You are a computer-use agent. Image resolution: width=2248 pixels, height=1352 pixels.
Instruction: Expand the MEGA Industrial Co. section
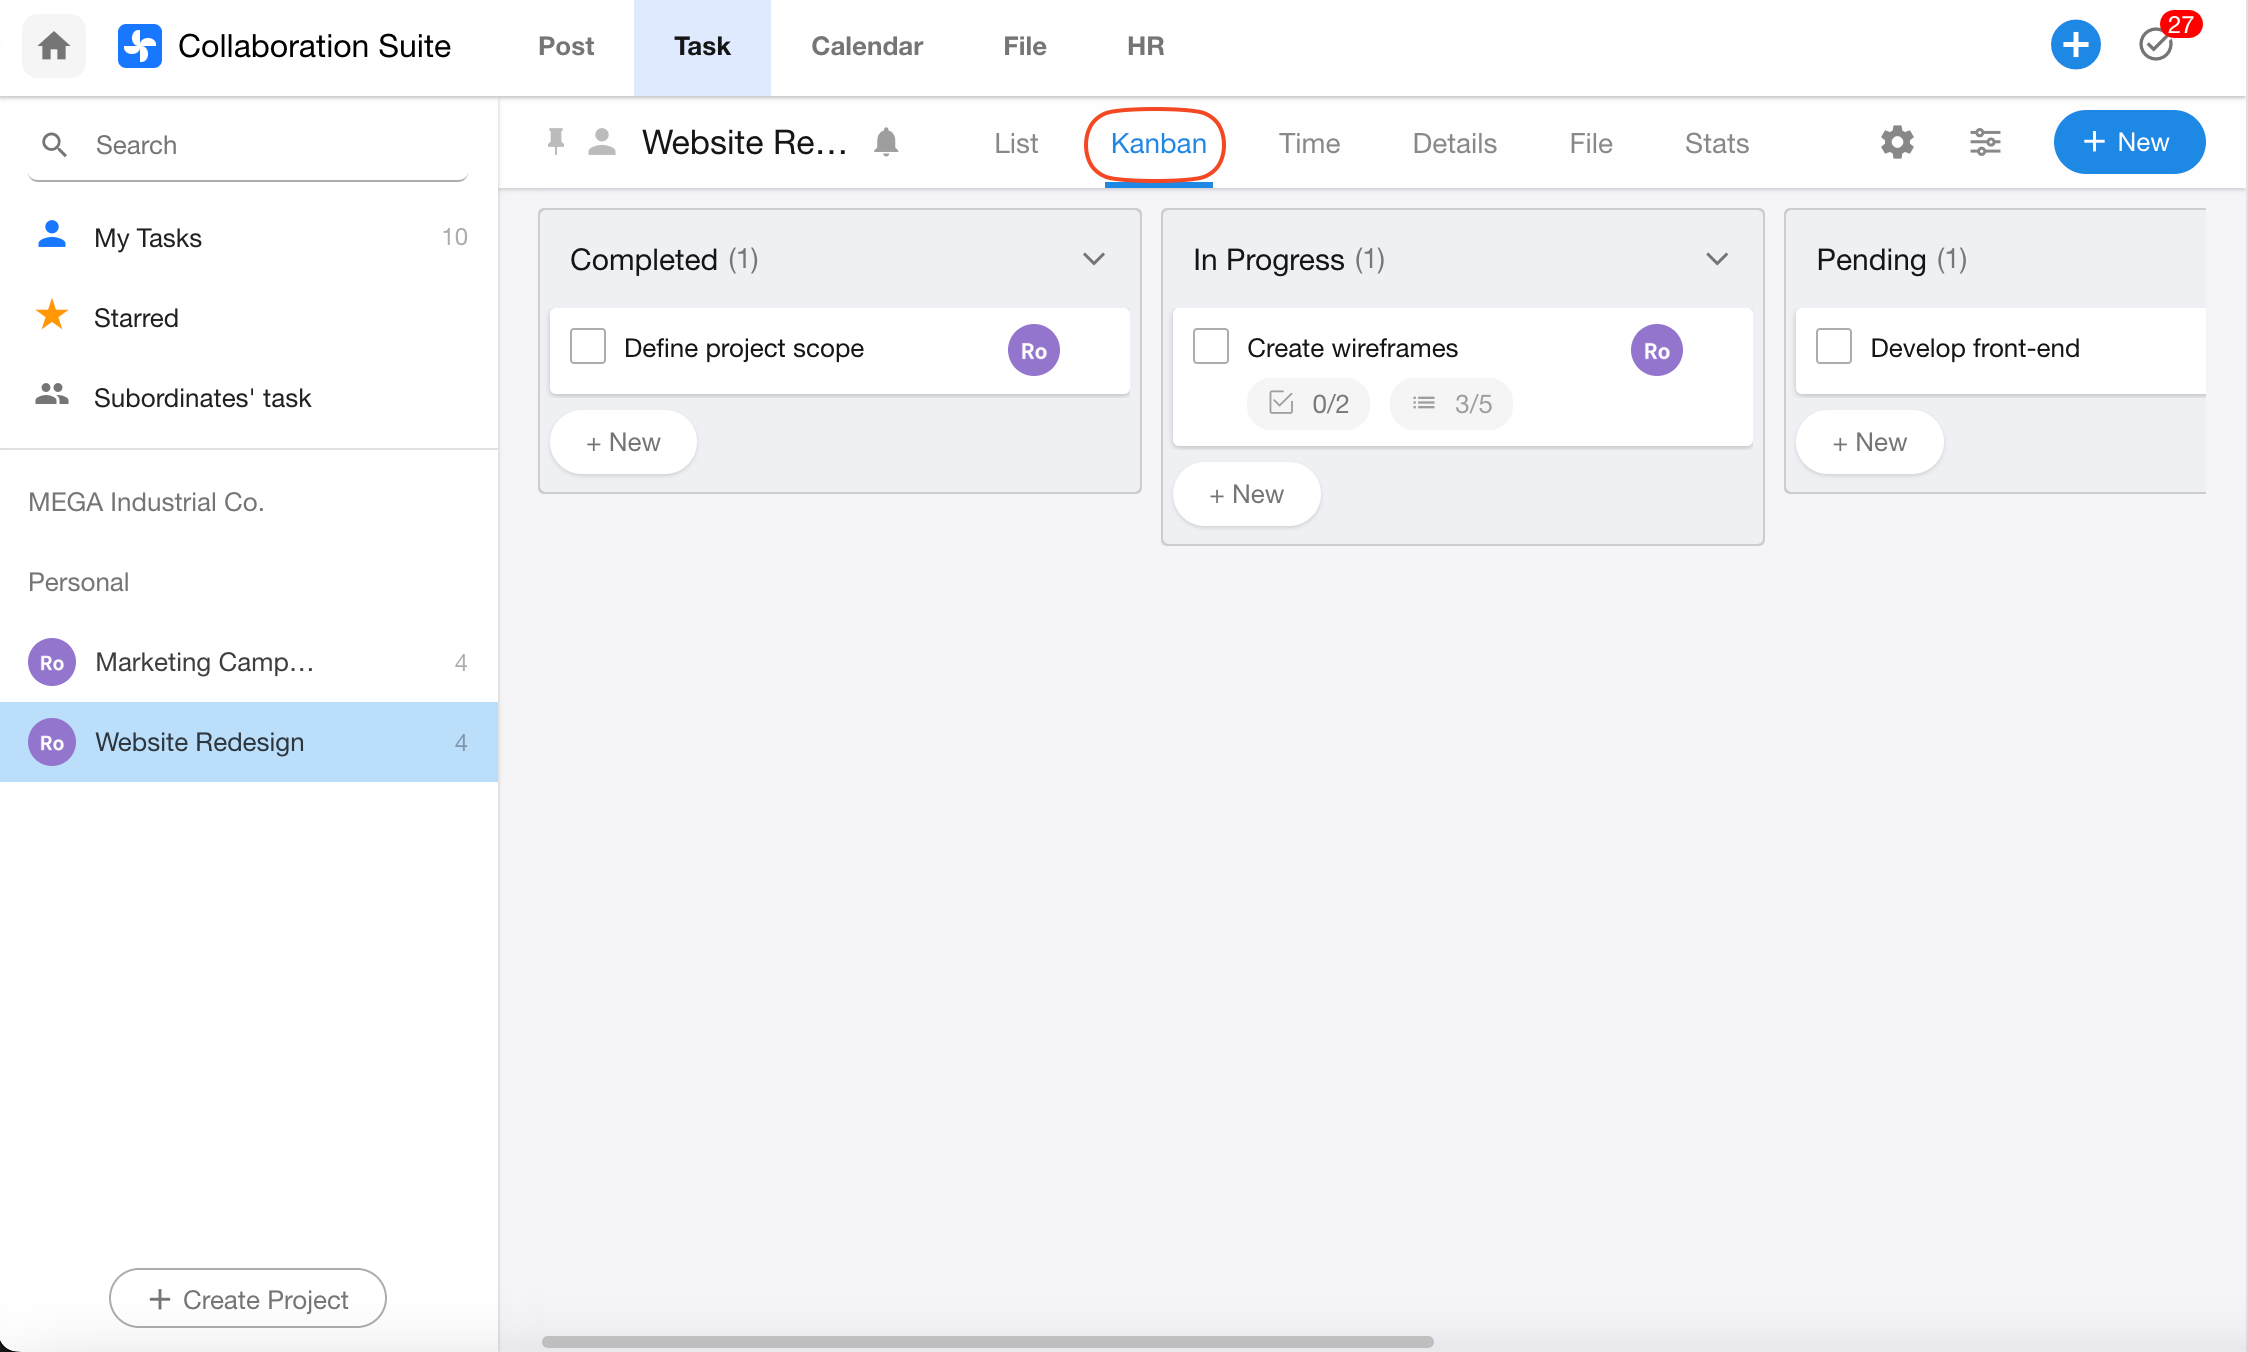tap(146, 502)
